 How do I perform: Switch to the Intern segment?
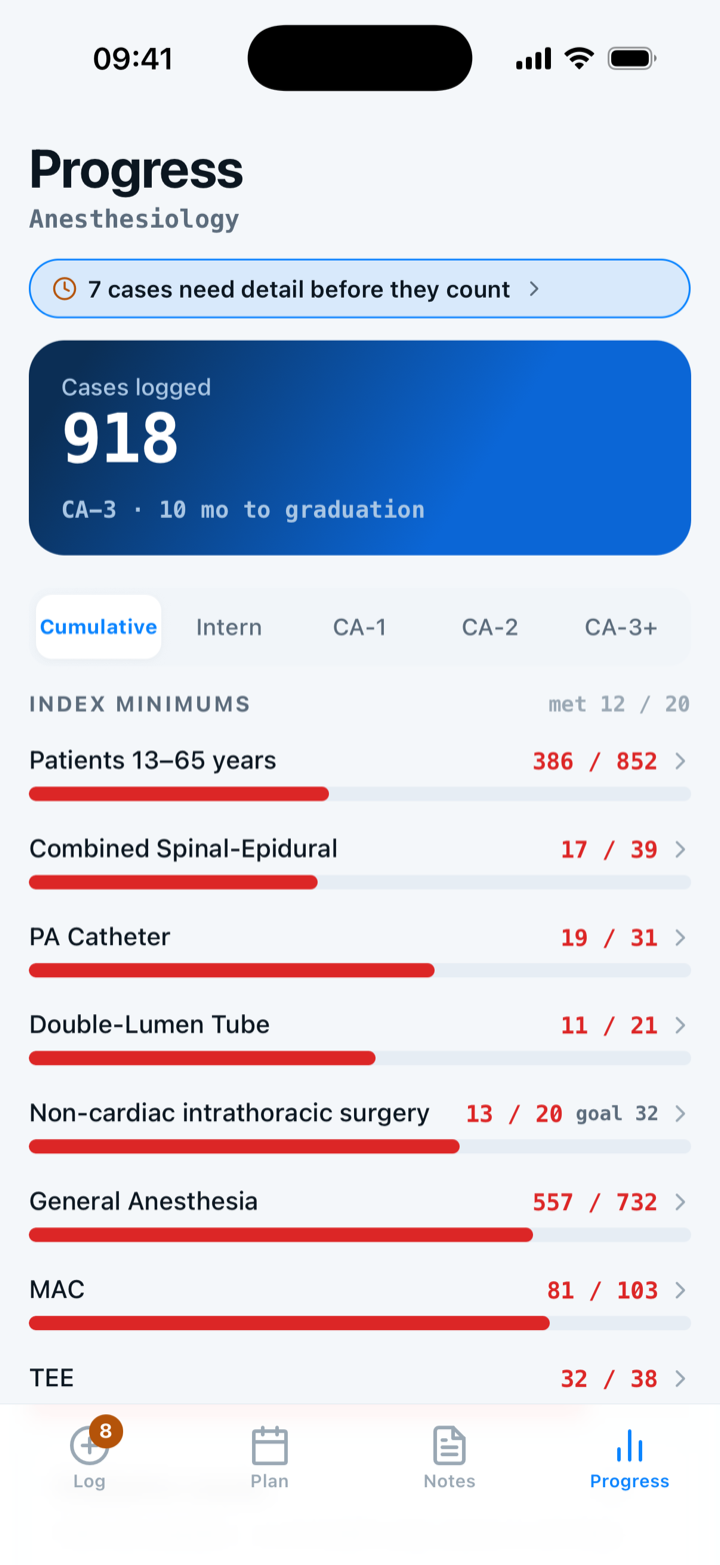pyautogui.click(x=229, y=627)
